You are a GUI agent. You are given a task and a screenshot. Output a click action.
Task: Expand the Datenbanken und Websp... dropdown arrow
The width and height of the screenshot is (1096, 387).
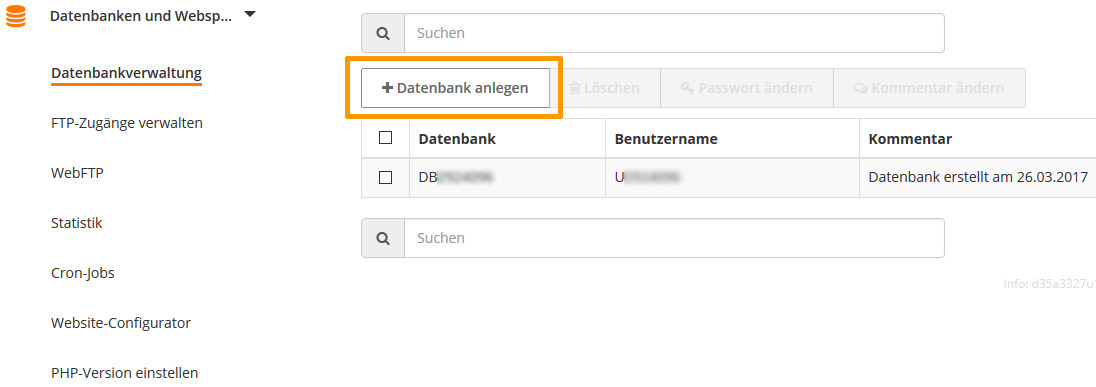tap(250, 15)
